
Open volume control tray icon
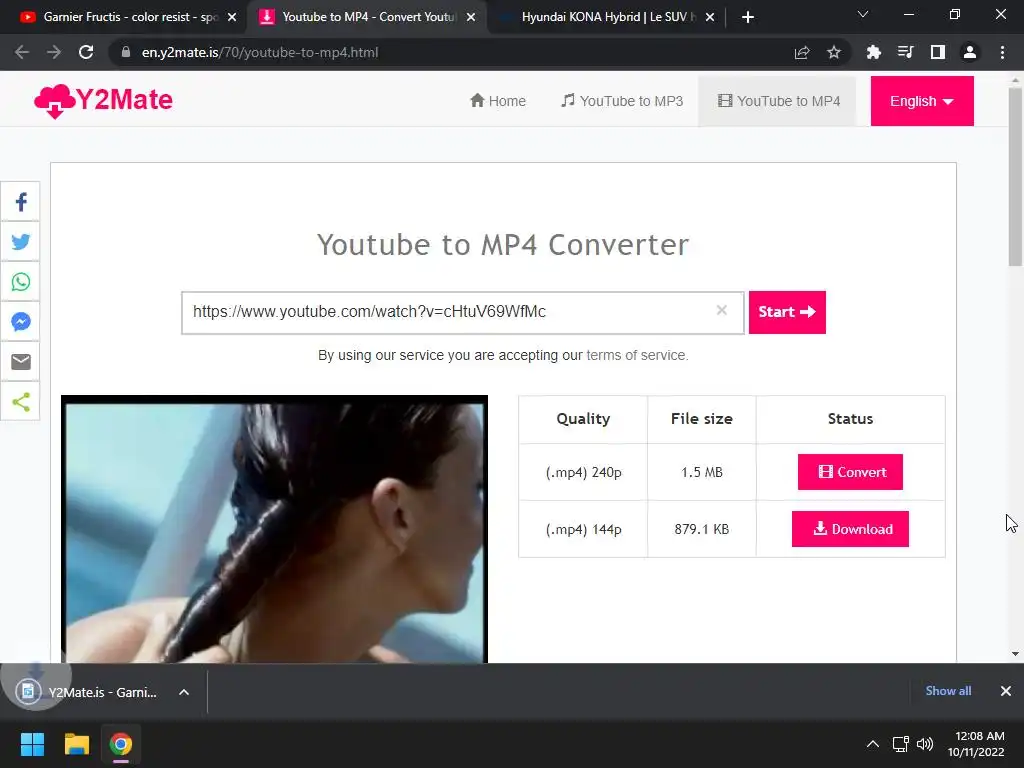coord(925,744)
